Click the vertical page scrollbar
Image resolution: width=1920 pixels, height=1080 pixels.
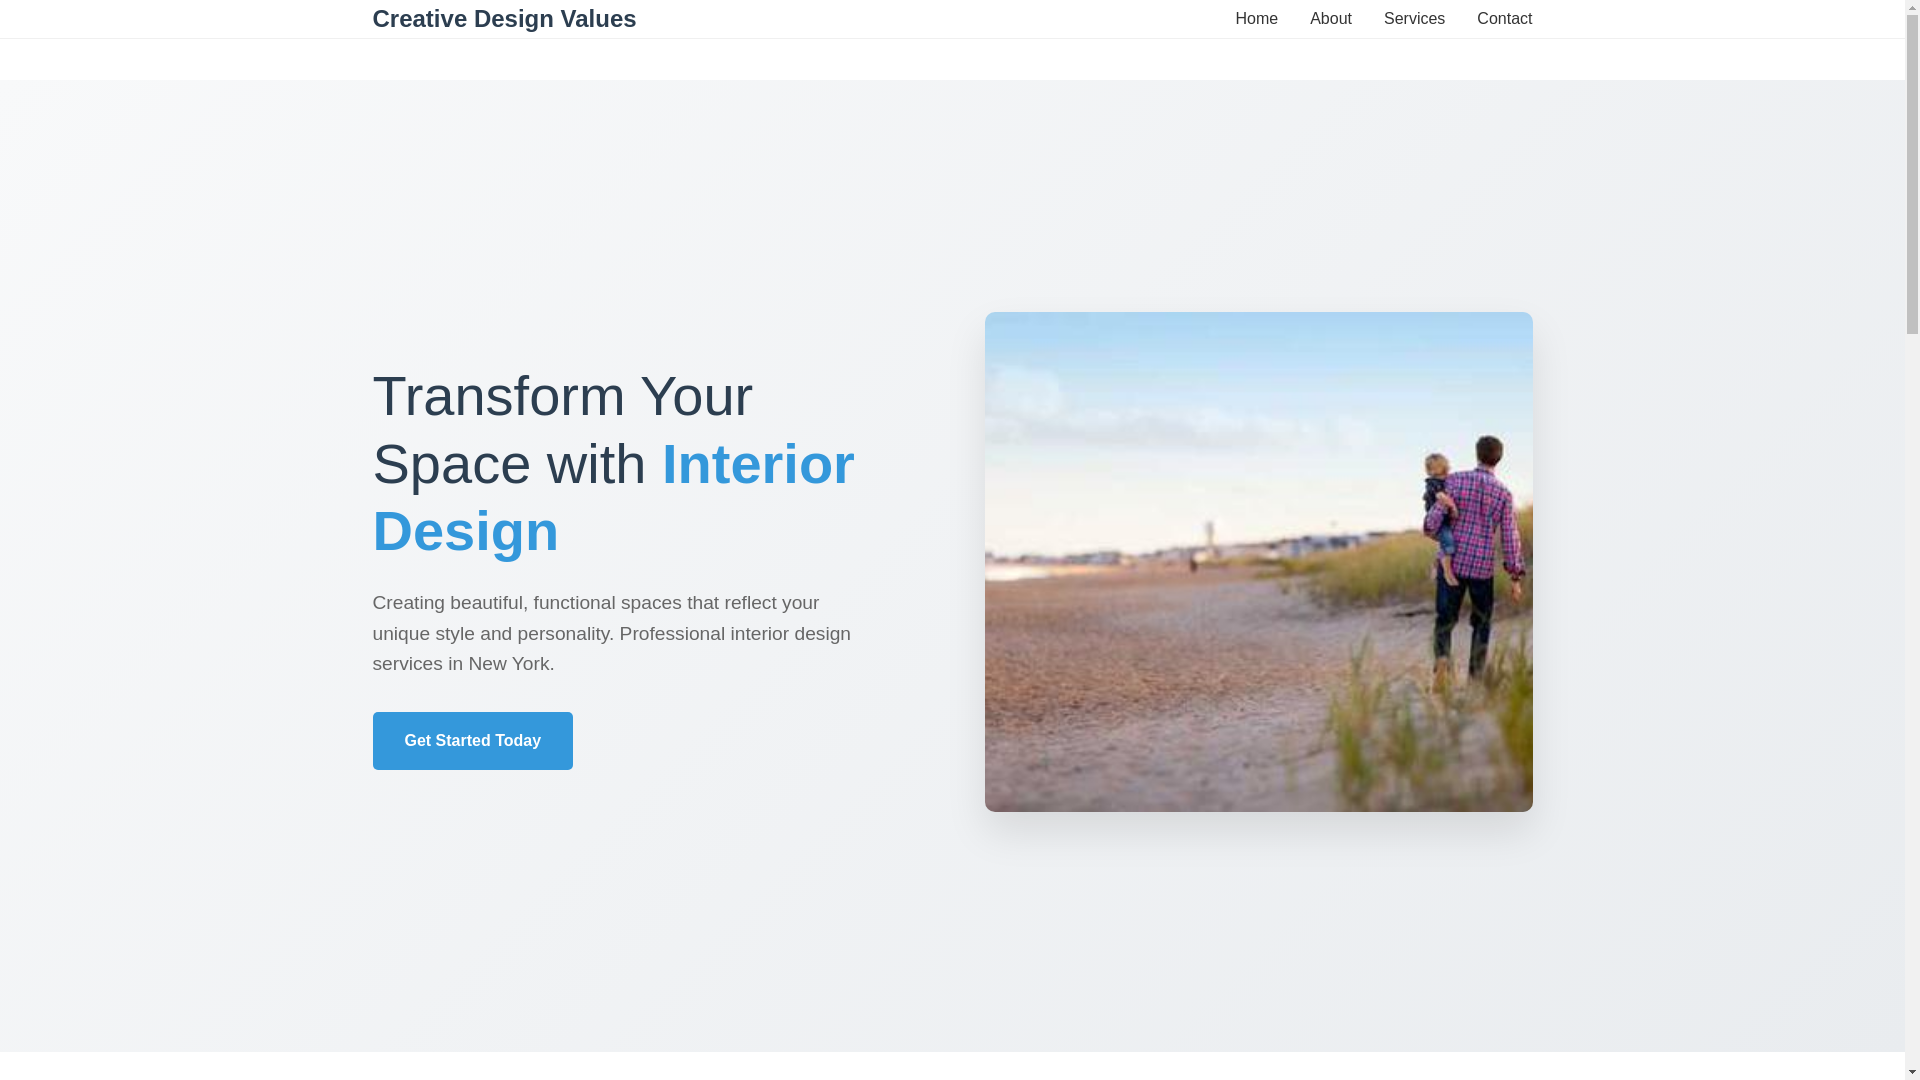1912,540
